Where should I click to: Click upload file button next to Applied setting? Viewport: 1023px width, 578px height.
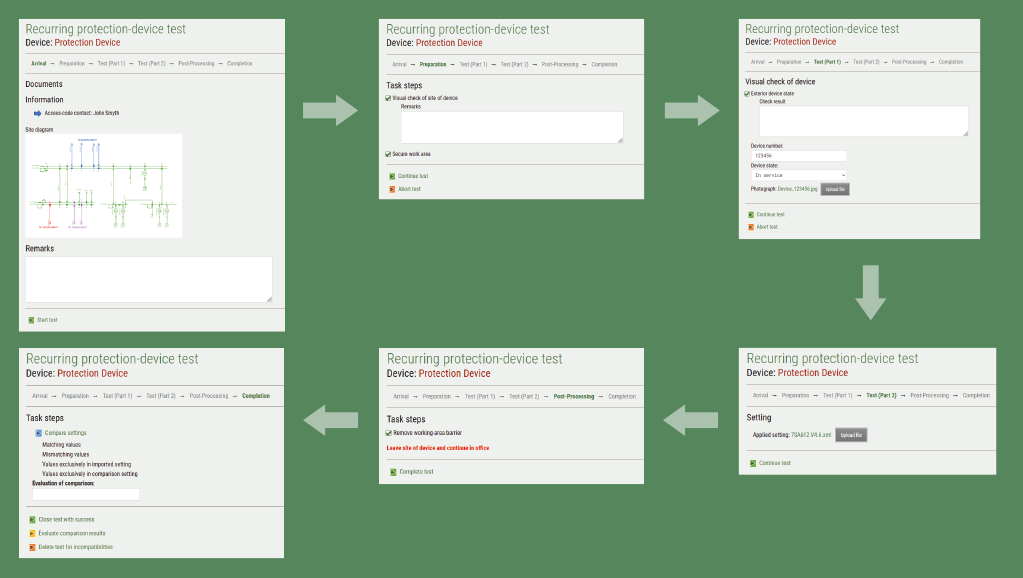pyautogui.click(x=850, y=435)
